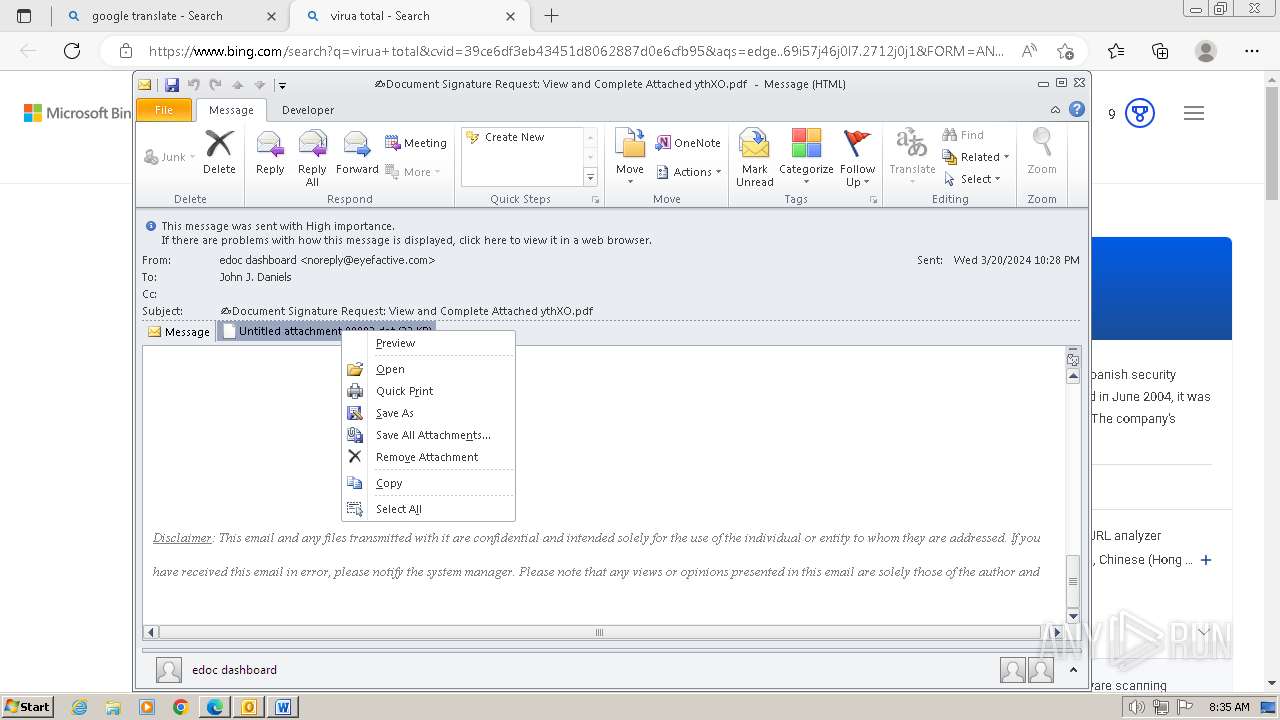The height and width of the screenshot is (720, 1280).
Task: Switch to the Developer tab
Action: (x=308, y=110)
